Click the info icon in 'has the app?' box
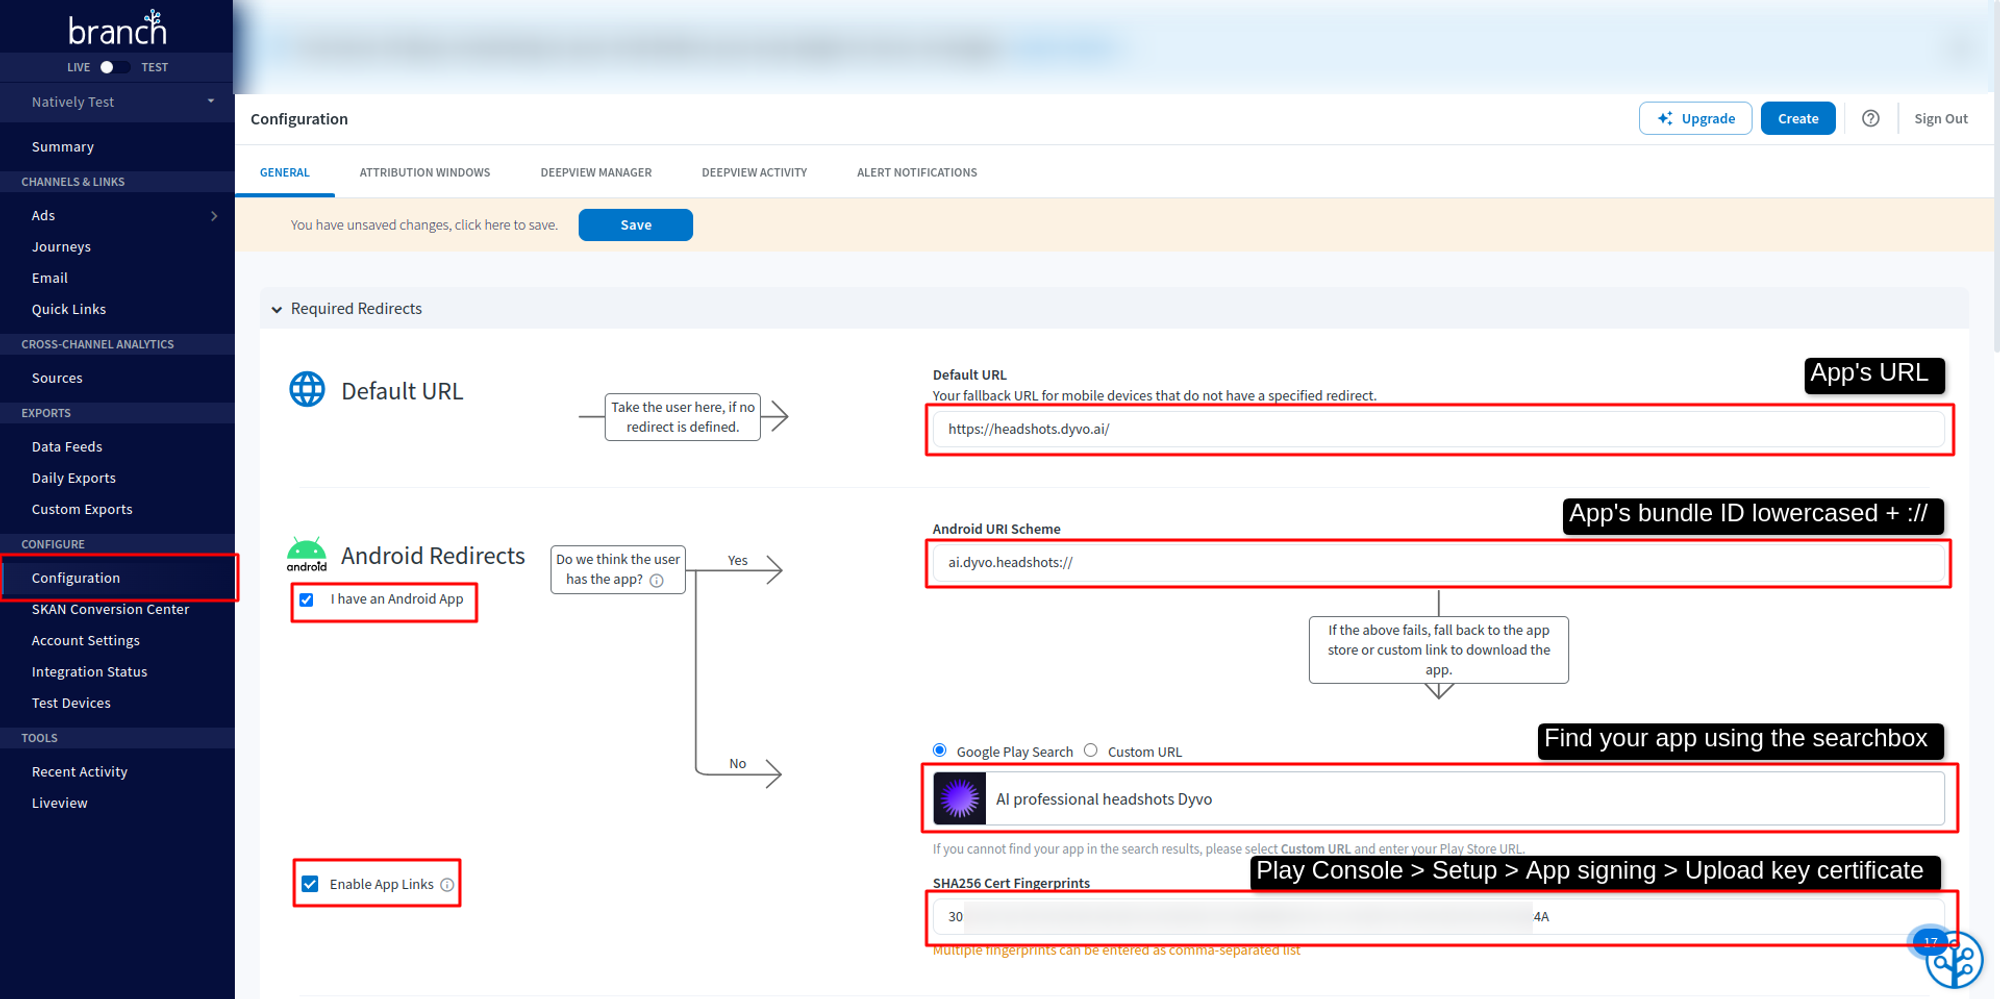This screenshot has height=999, width=2000. pos(657,581)
